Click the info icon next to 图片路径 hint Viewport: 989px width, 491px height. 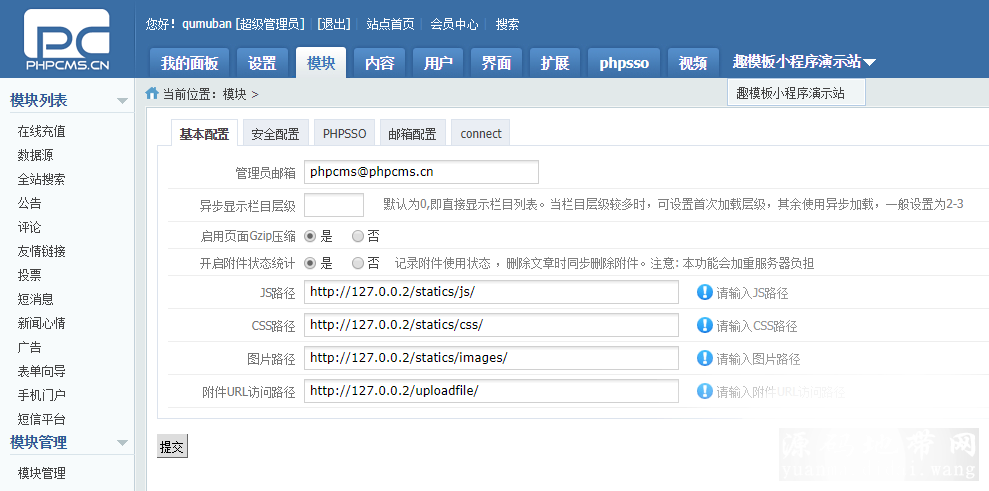(704, 358)
